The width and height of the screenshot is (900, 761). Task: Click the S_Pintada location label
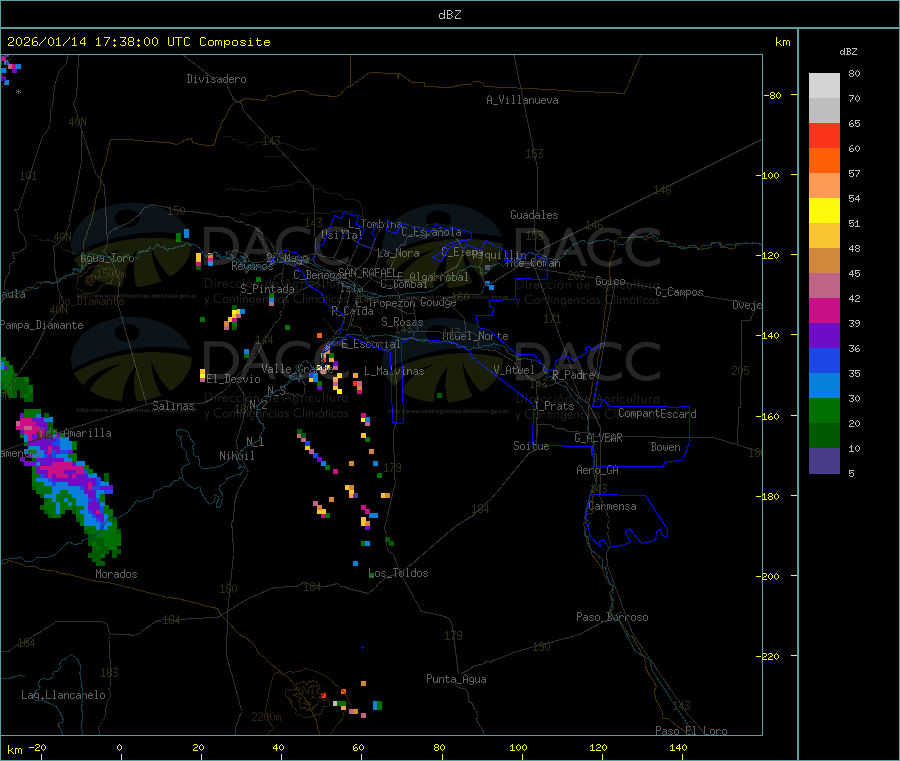[267, 289]
